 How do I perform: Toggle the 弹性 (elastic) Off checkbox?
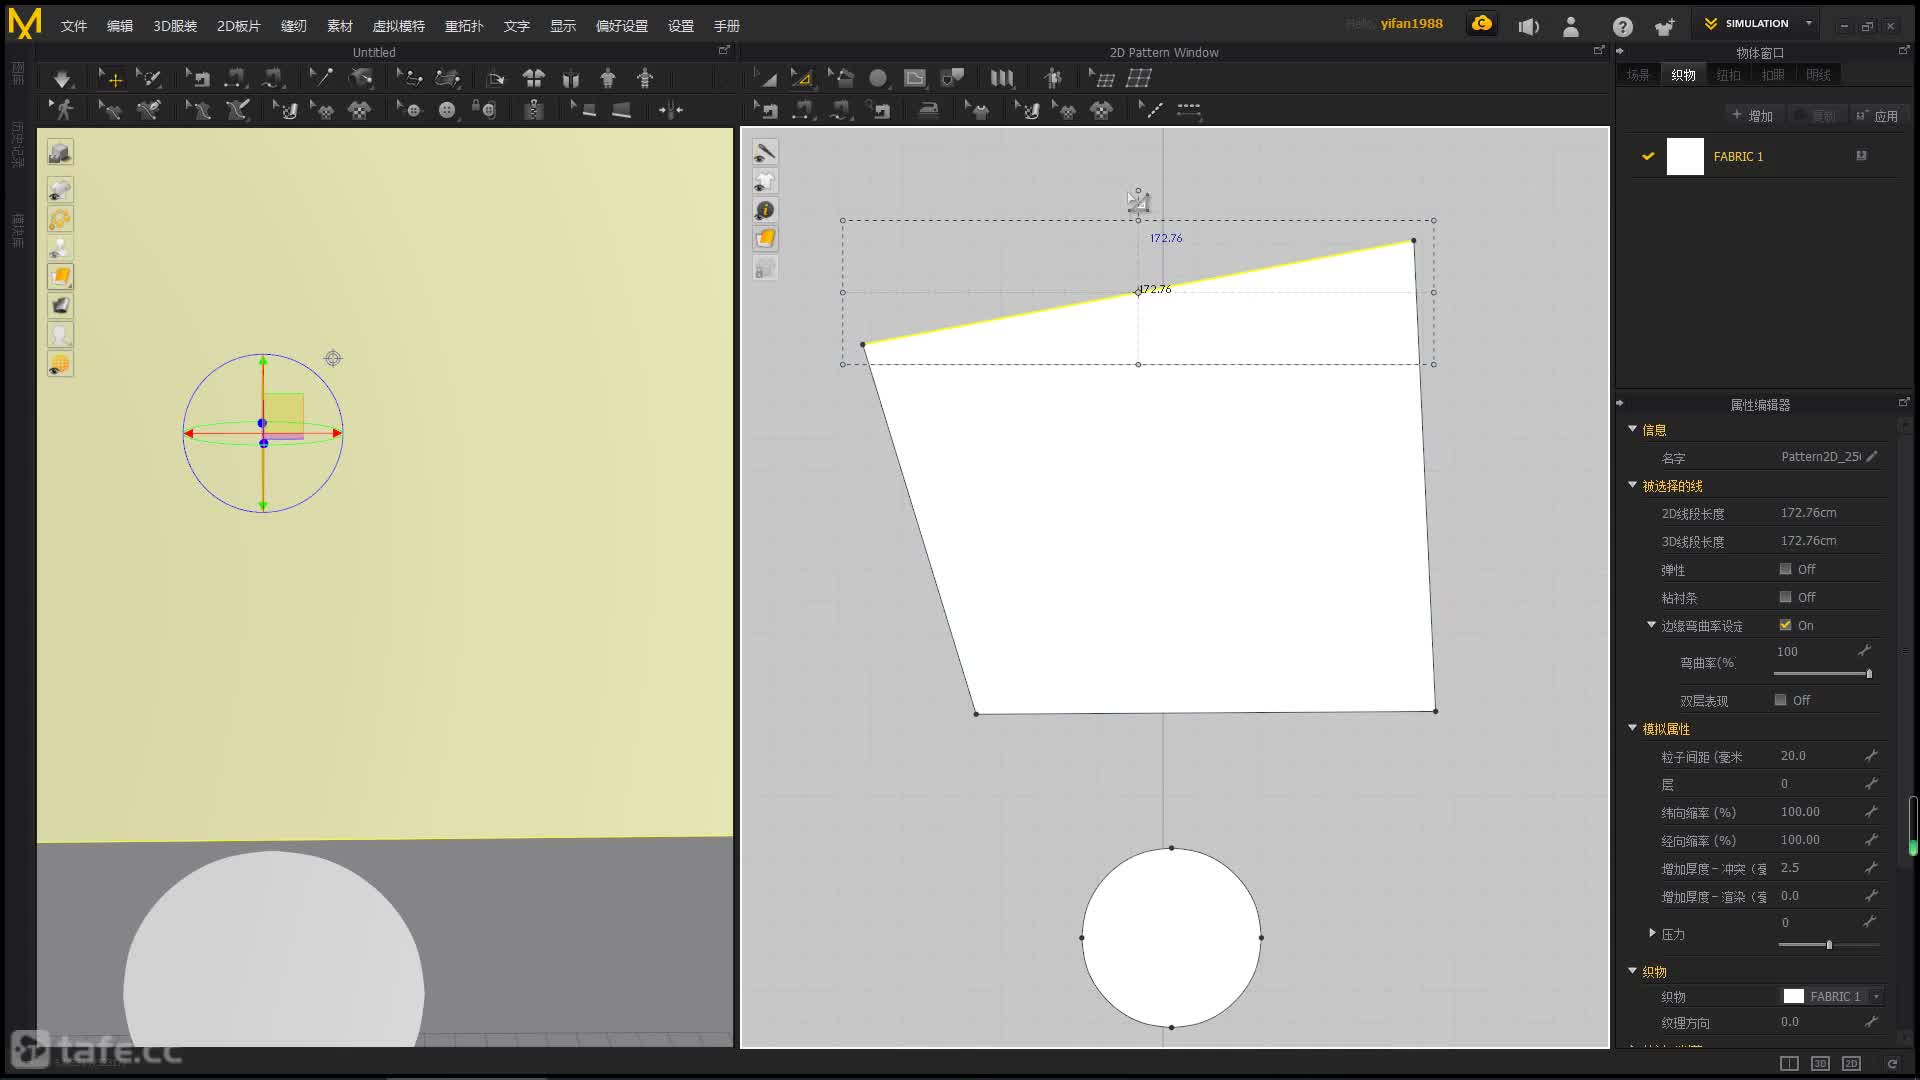coord(1785,569)
